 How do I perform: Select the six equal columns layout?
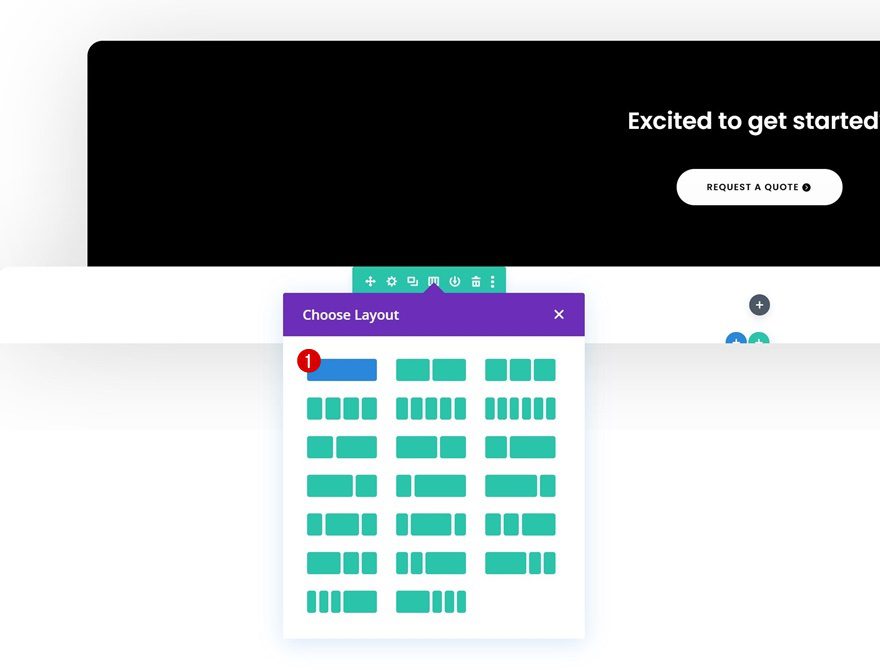(520, 409)
